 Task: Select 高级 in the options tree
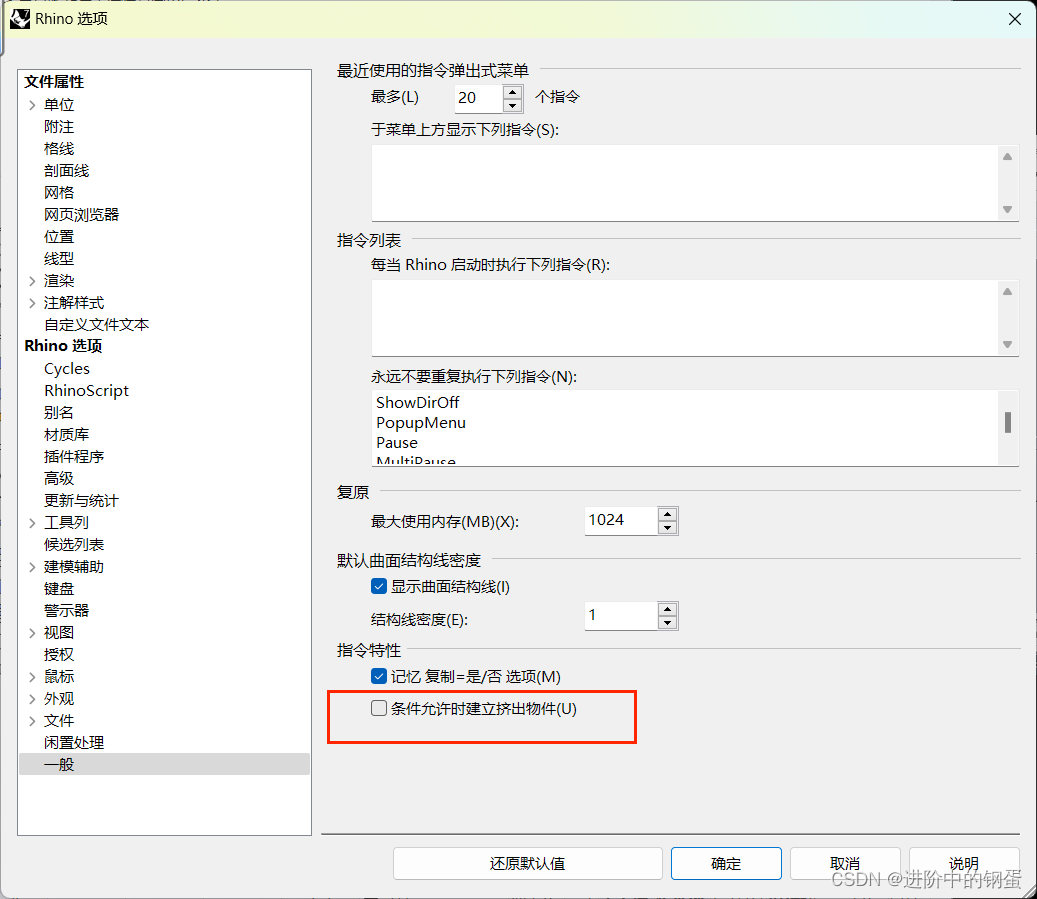coord(59,478)
